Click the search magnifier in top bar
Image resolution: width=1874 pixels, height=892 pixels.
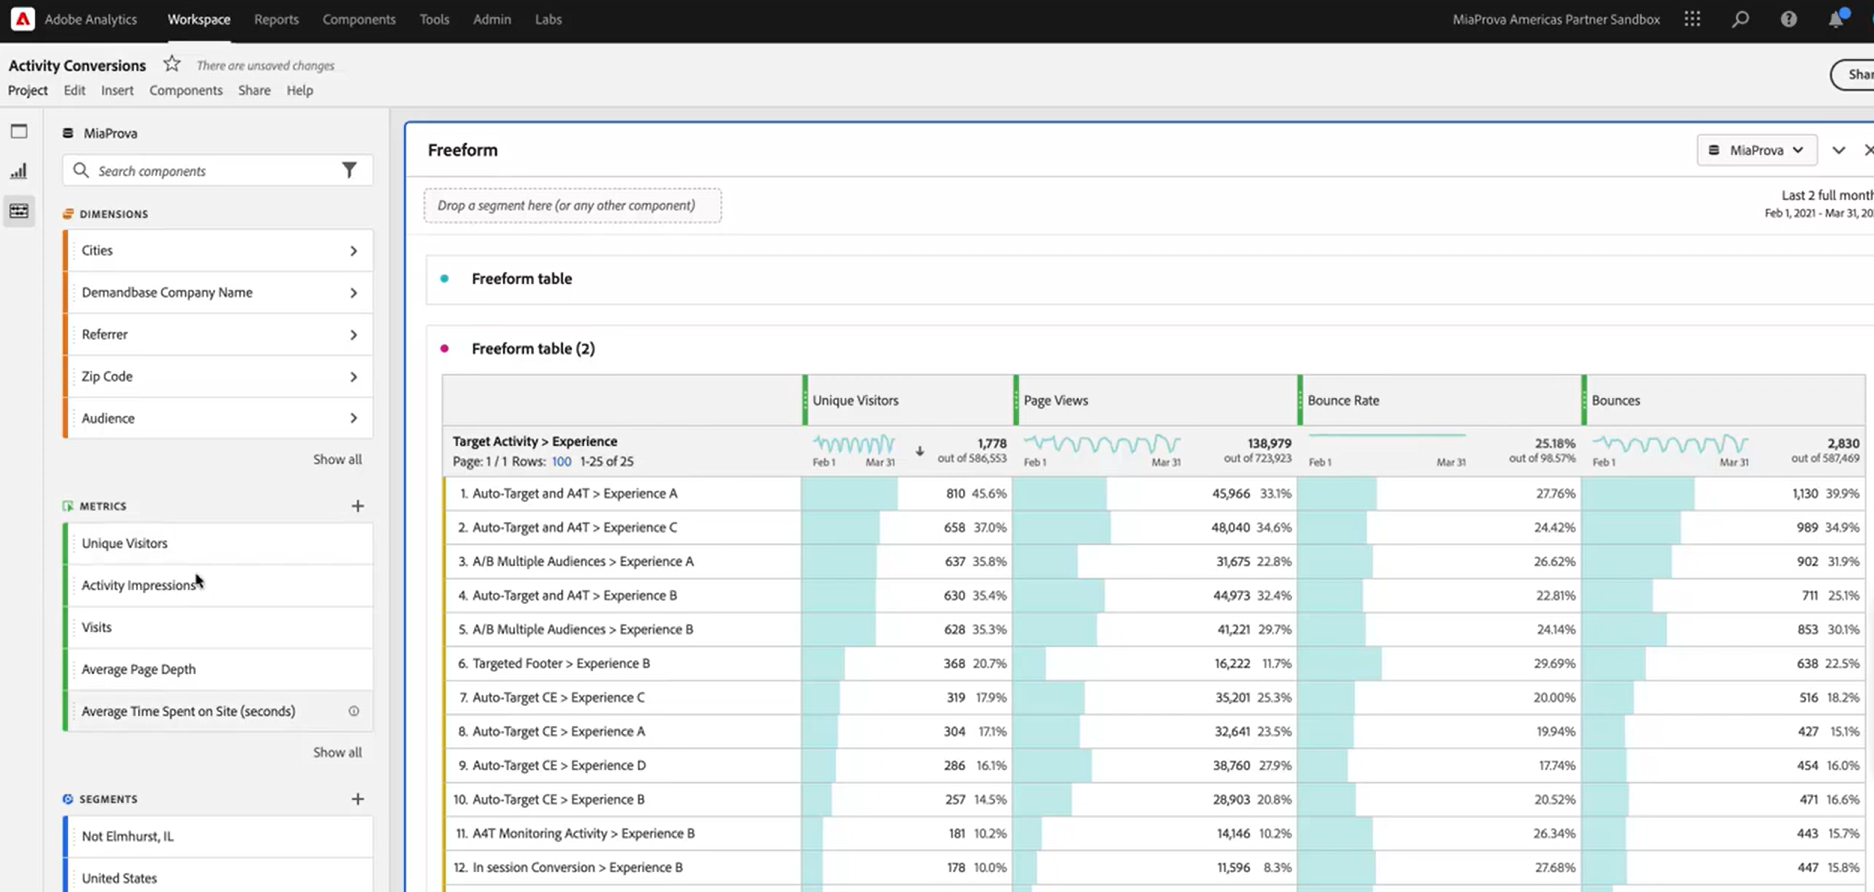pos(1740,19)
